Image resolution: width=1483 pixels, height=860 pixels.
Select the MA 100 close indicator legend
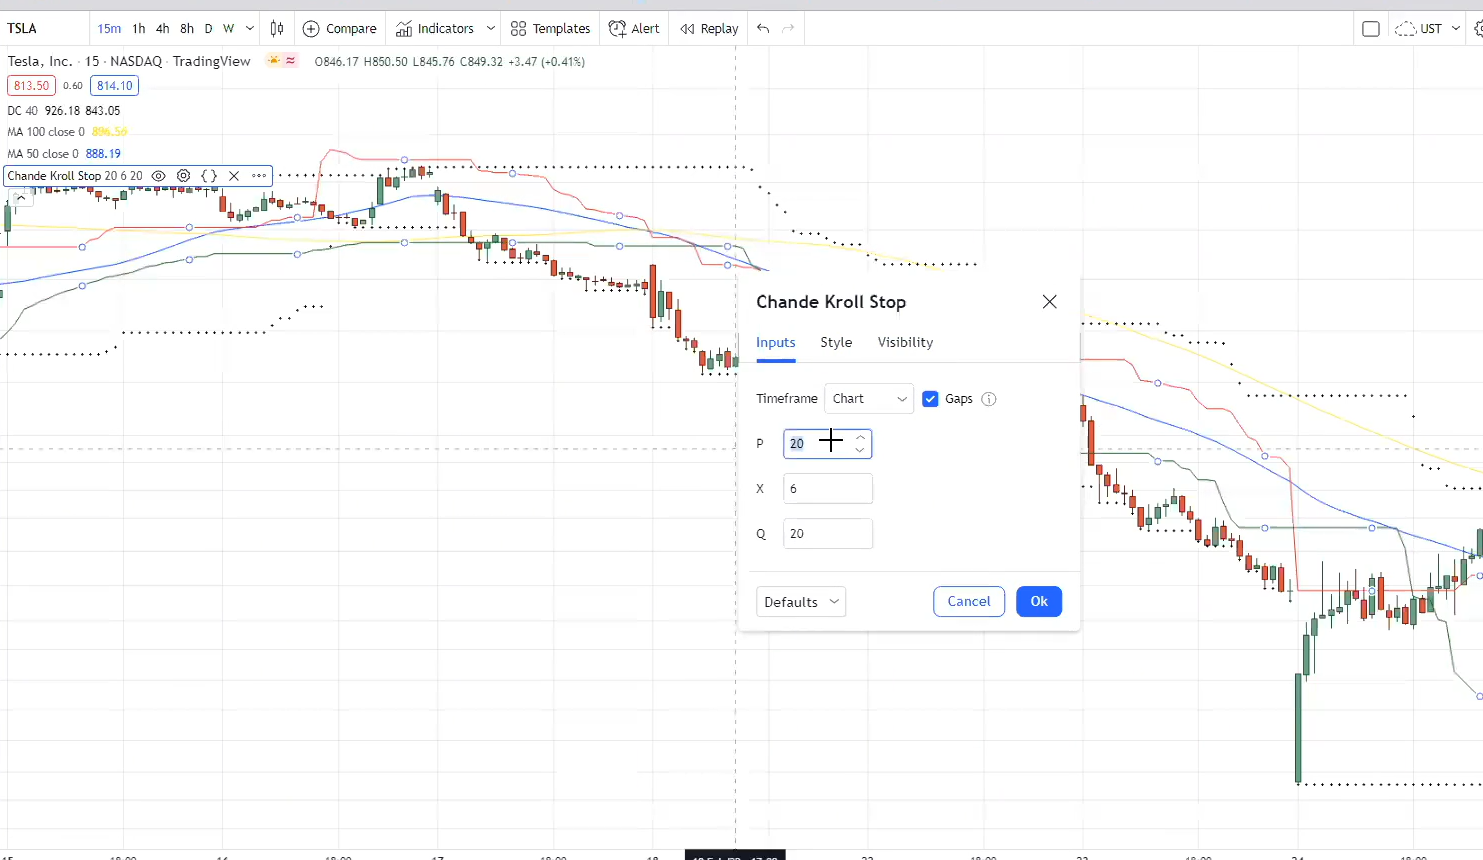[46, 132]
